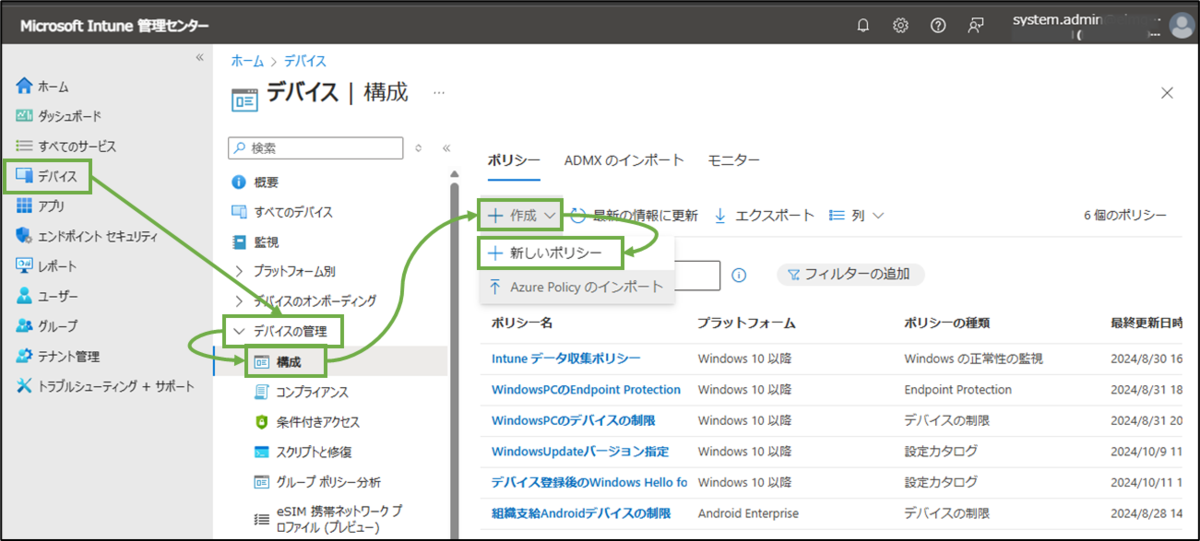The width and height of the screenshot is (1200, 541).
Task: Close the デバイス | 構成 blade
Action: coord(1166,92)
